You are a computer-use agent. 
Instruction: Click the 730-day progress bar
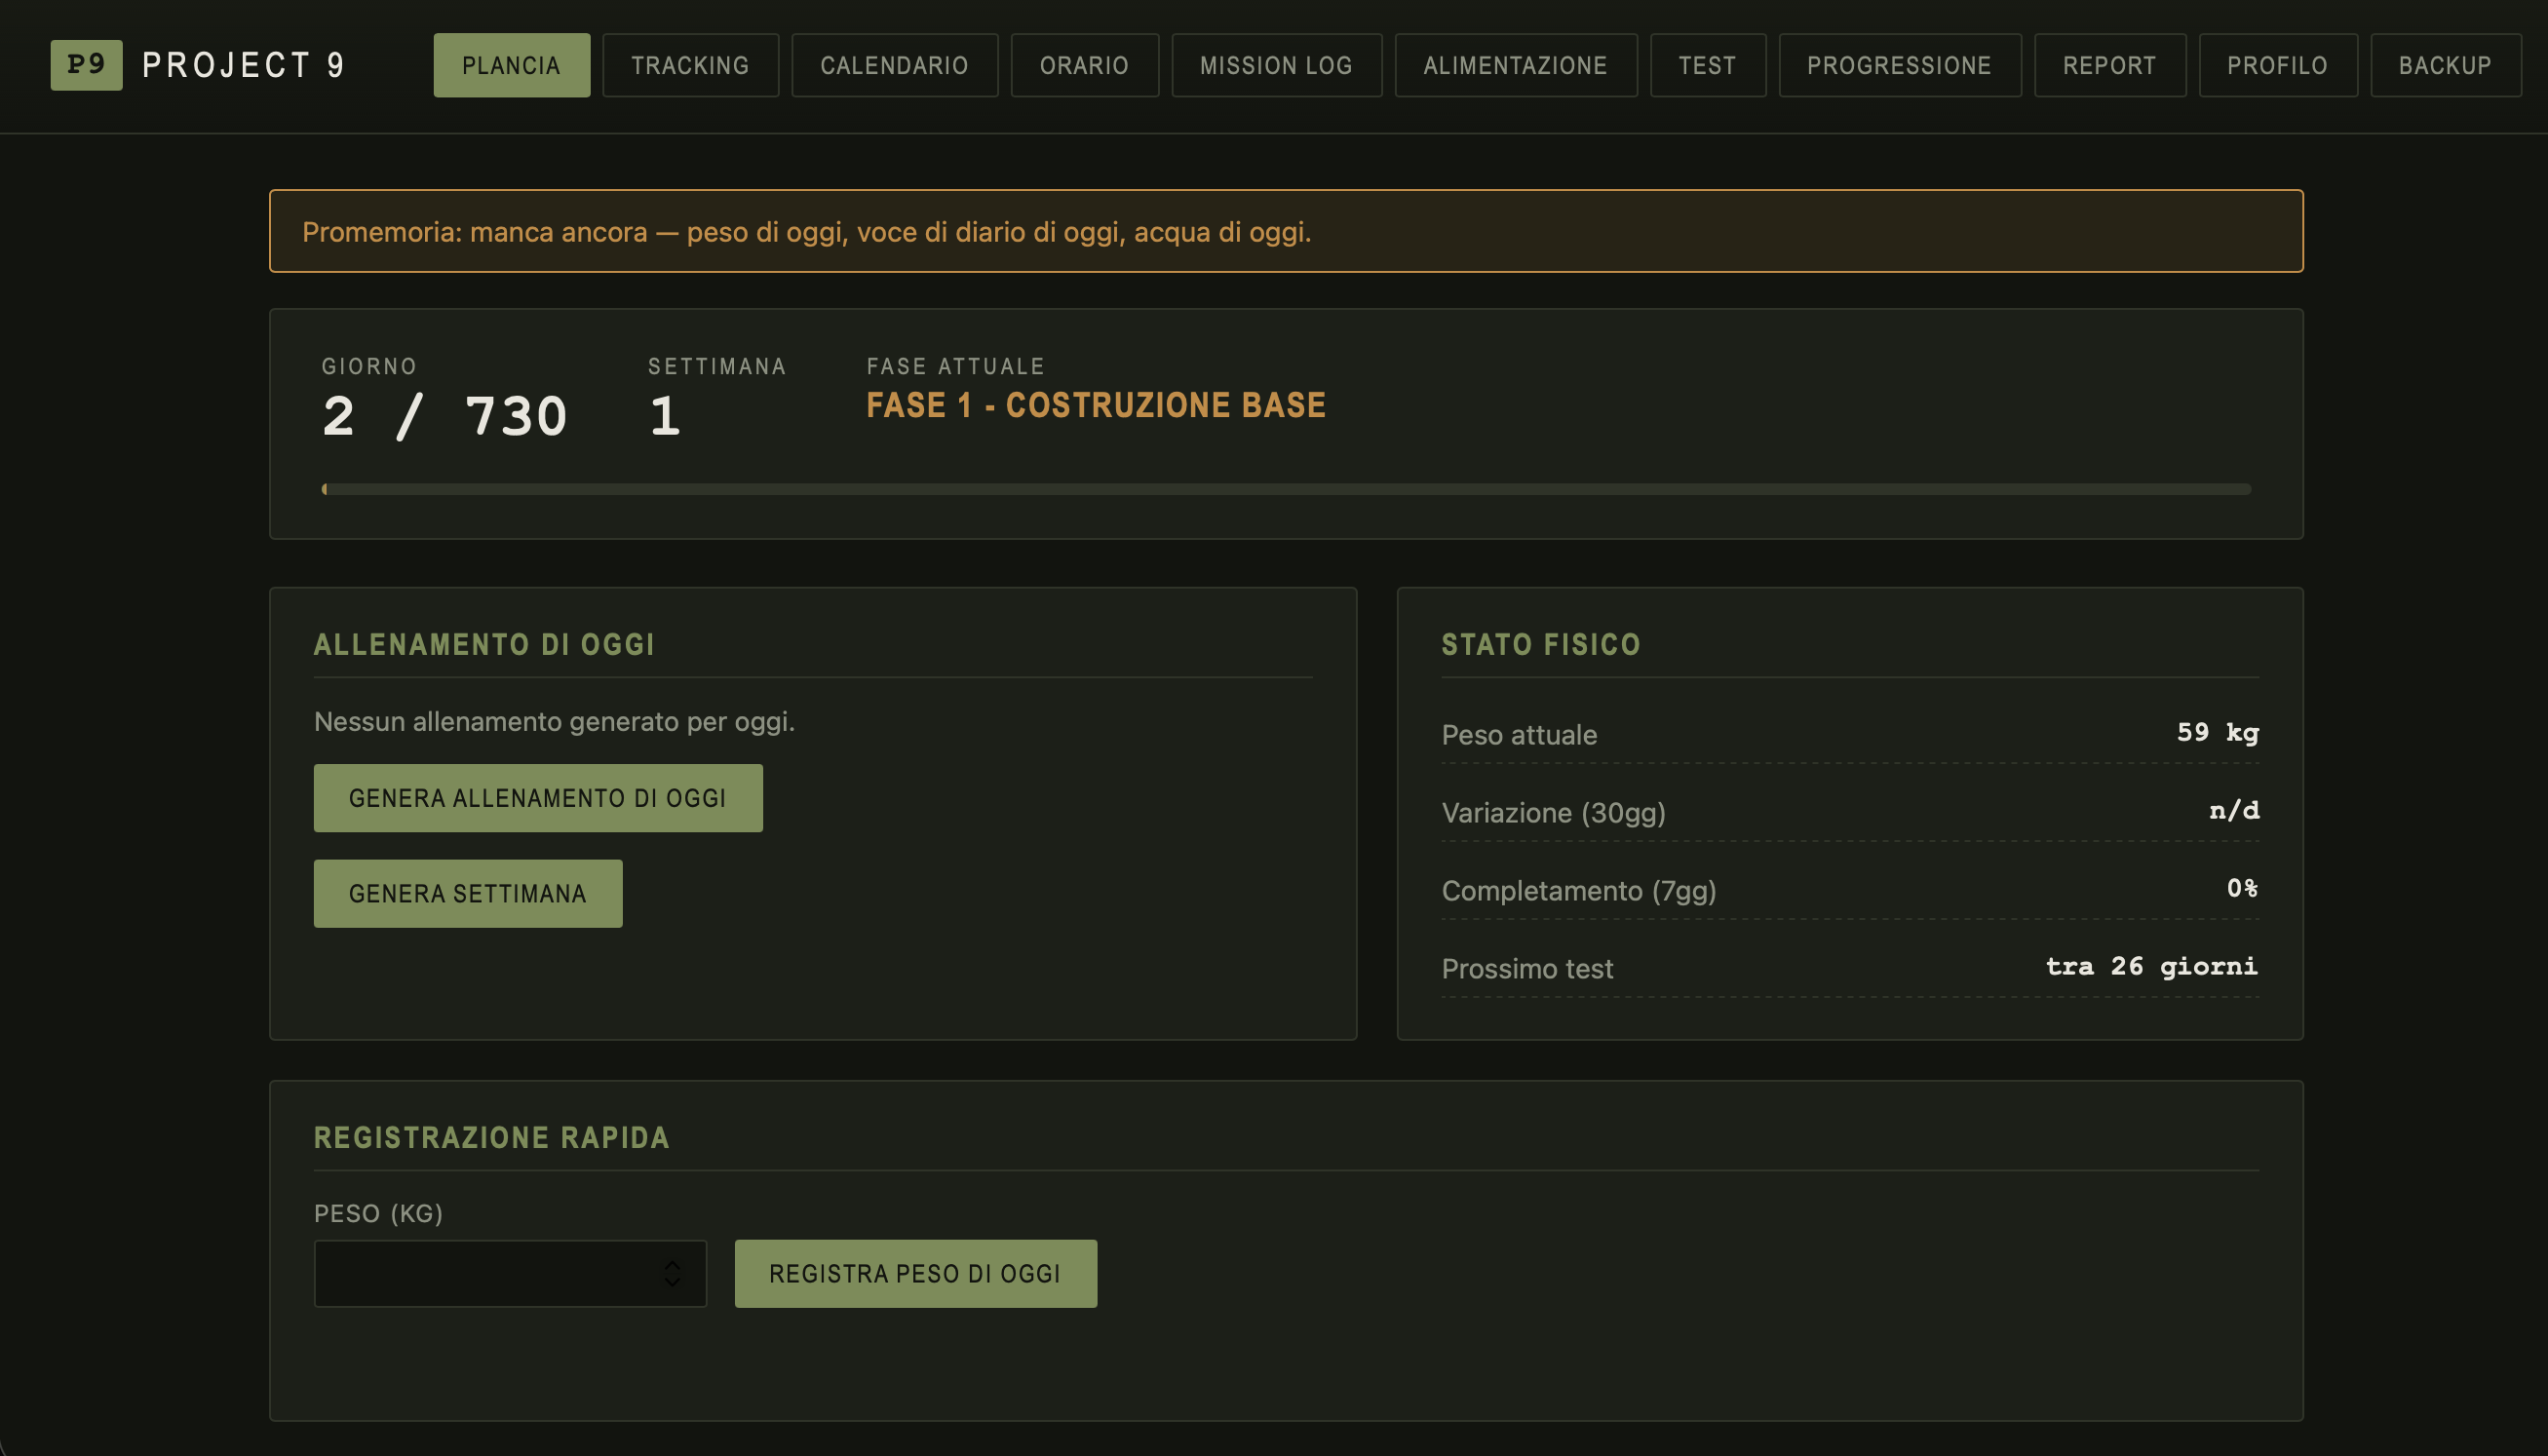coord(1286,489)
